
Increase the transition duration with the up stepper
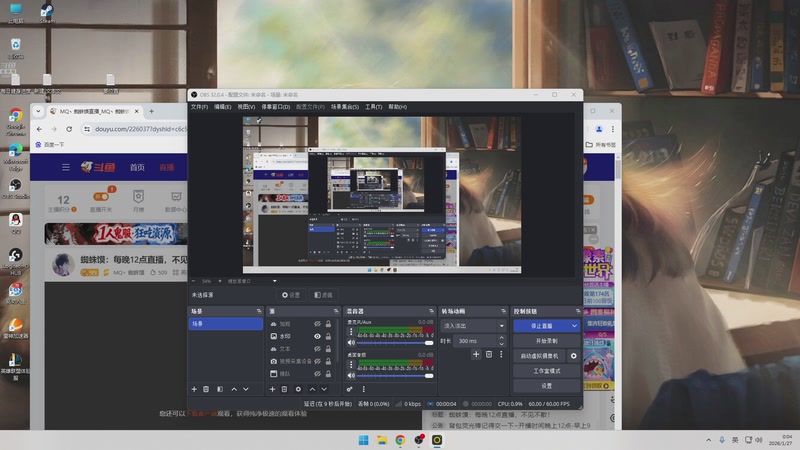click(x=502, y=338)
